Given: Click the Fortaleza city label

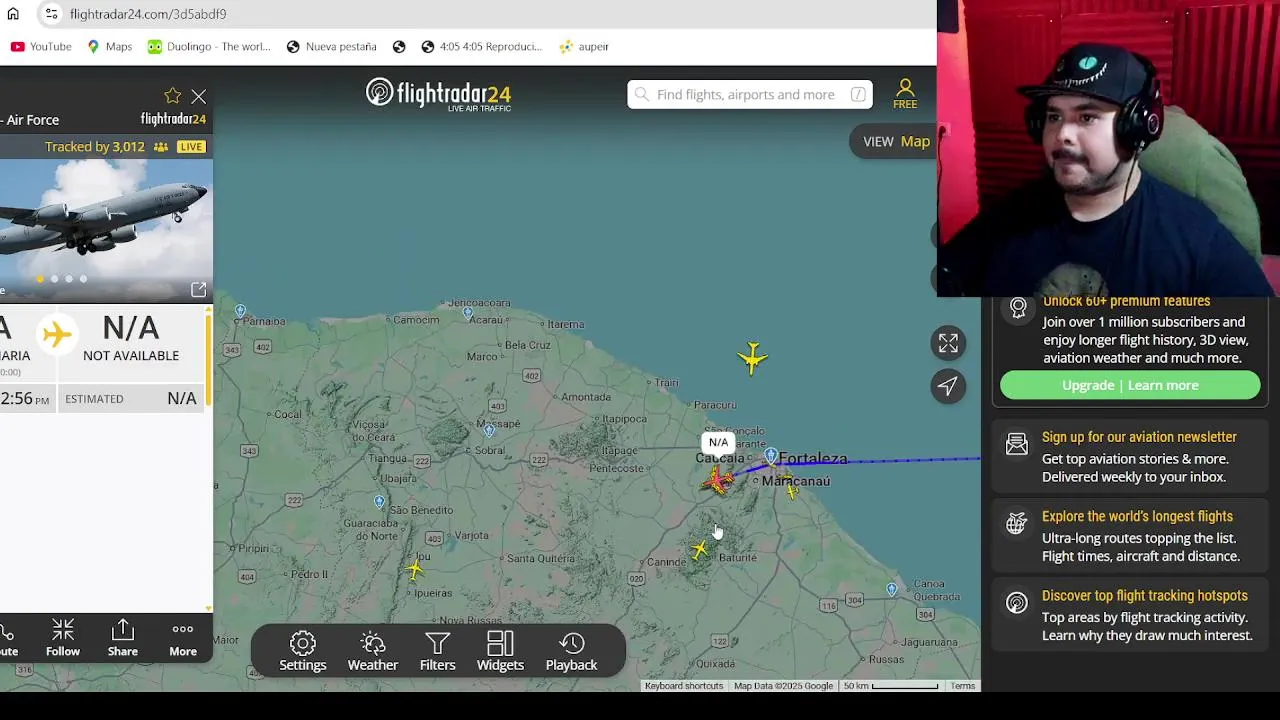Looking at the screenshot, I should point(813,459).
